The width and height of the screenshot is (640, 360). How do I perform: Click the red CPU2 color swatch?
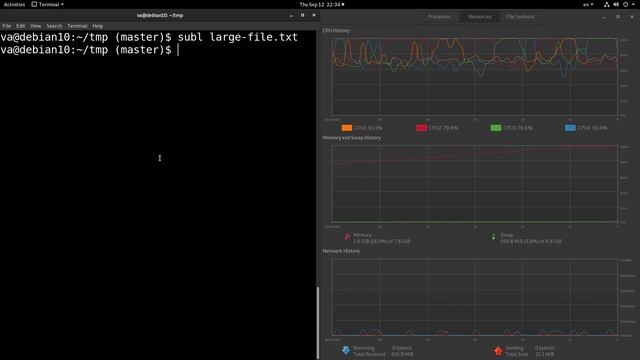point(421,128)
